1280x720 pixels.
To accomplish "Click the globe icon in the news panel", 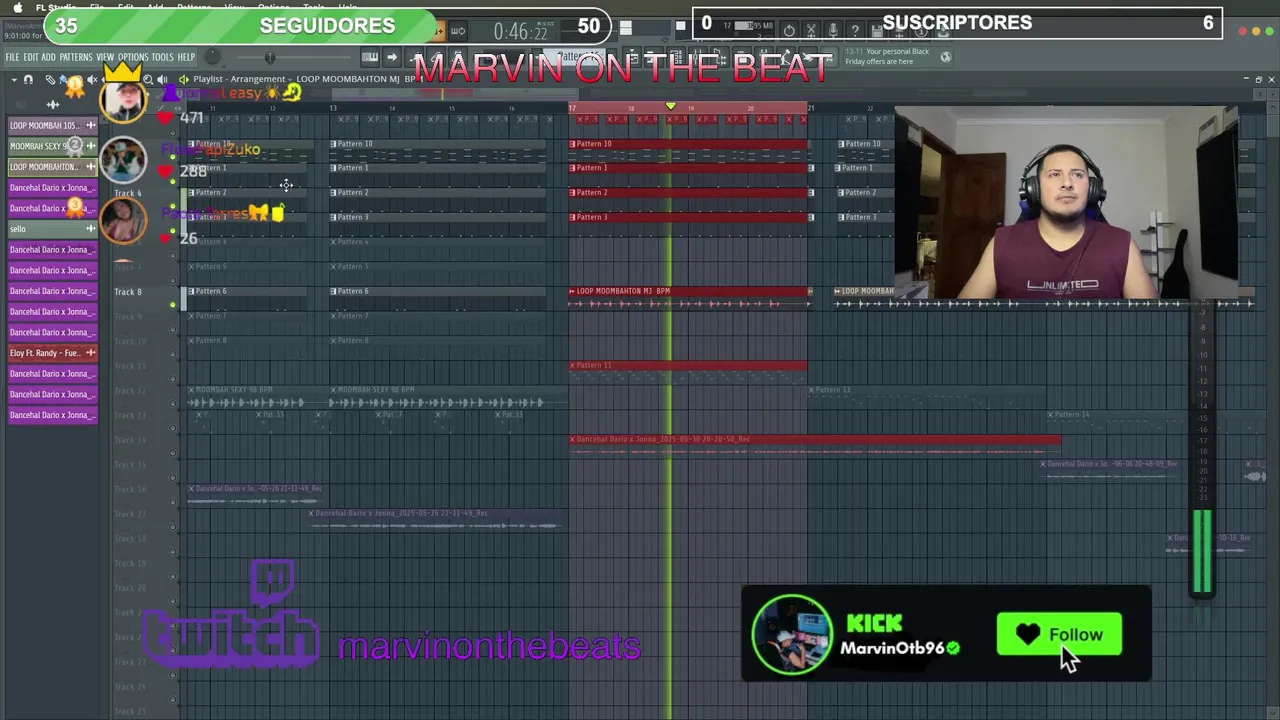I will click(946, 57).
